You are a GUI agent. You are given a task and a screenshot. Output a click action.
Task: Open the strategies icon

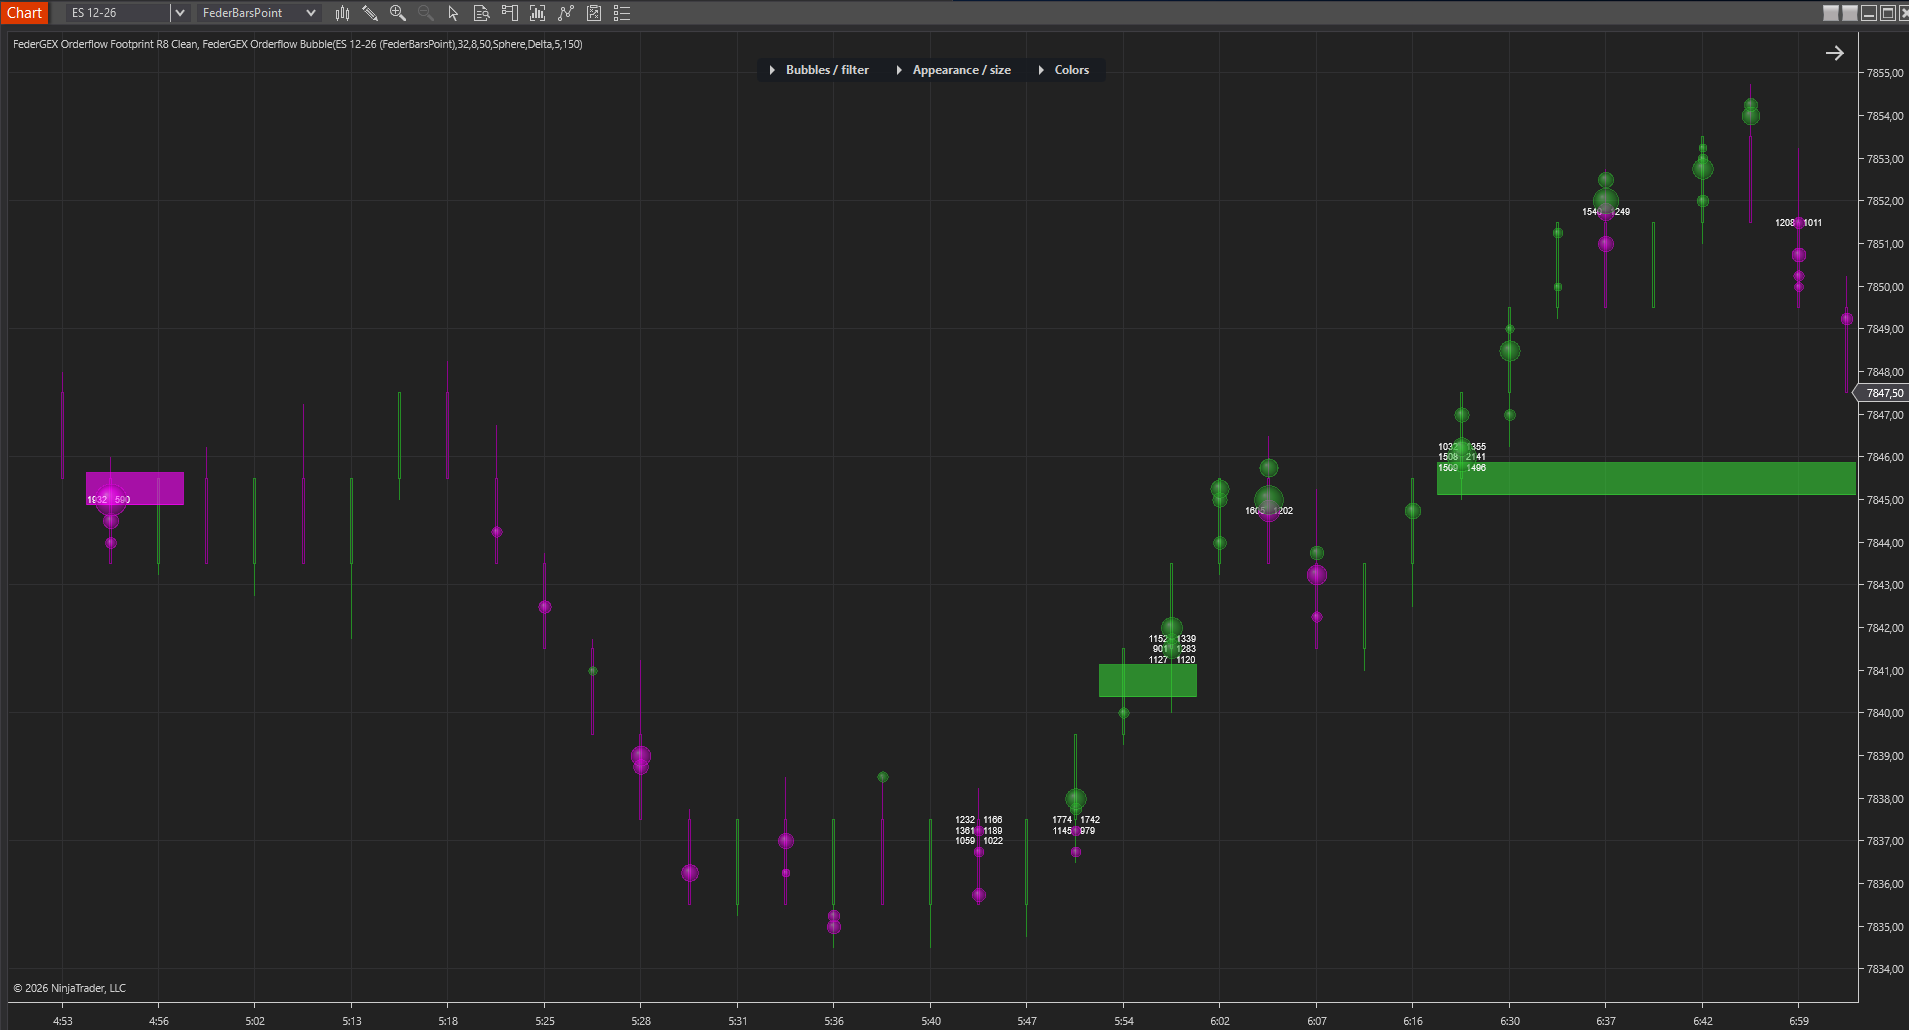594,13
